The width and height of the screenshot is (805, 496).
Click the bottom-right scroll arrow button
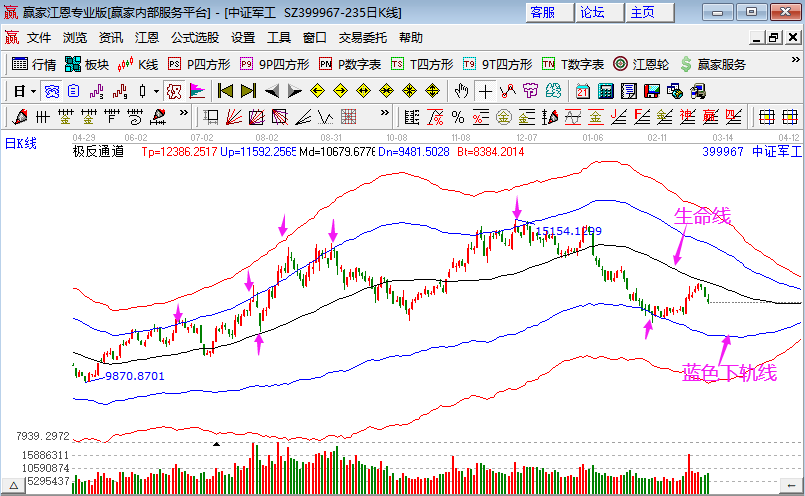791,485
